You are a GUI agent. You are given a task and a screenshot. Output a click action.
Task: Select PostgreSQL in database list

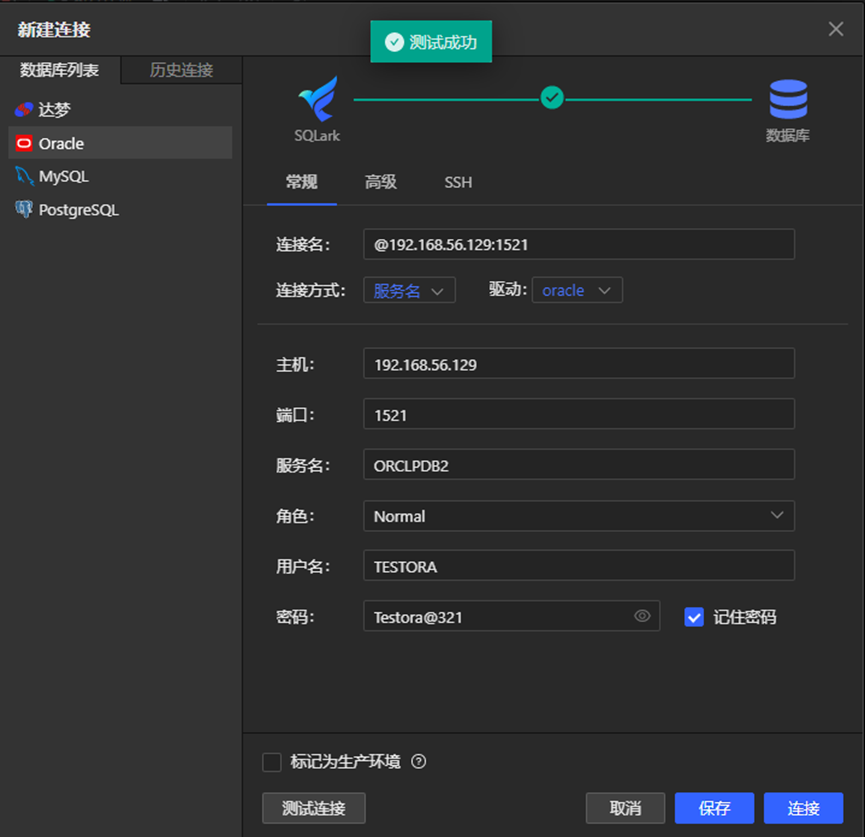point(120,210)
